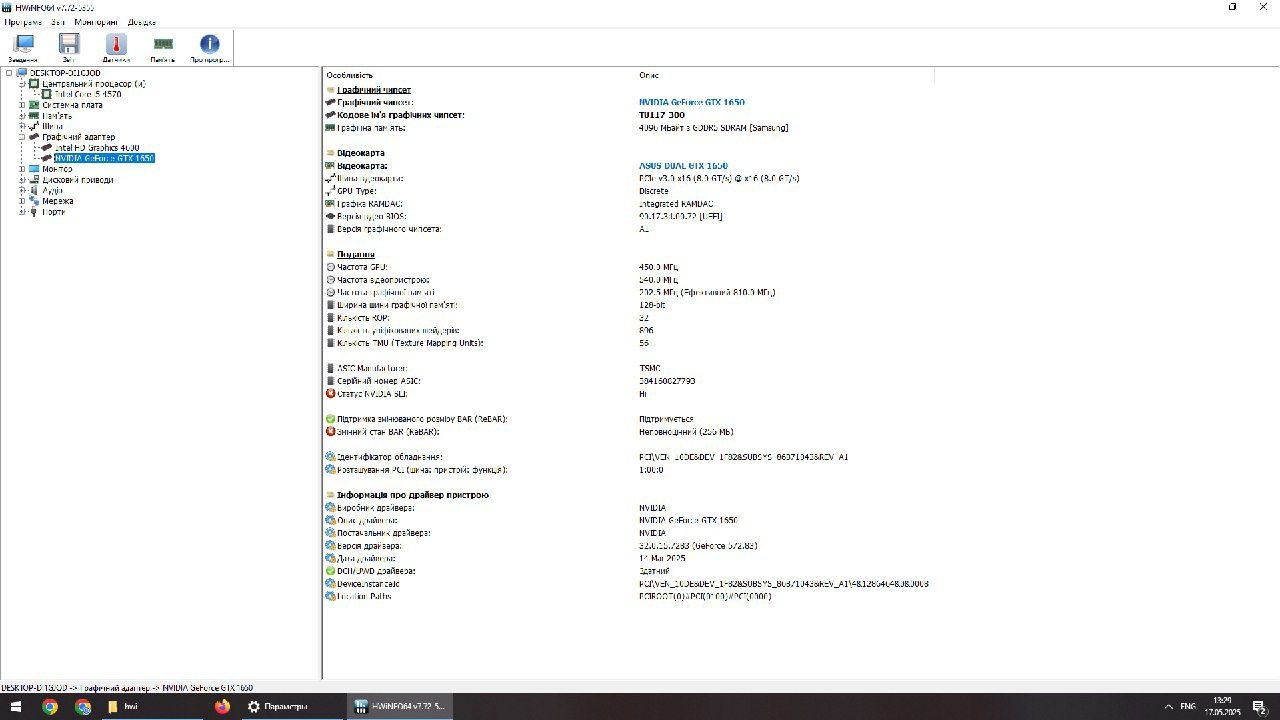Open Firefox from the taskbar
1280x720 pixels.
[222, 706]
